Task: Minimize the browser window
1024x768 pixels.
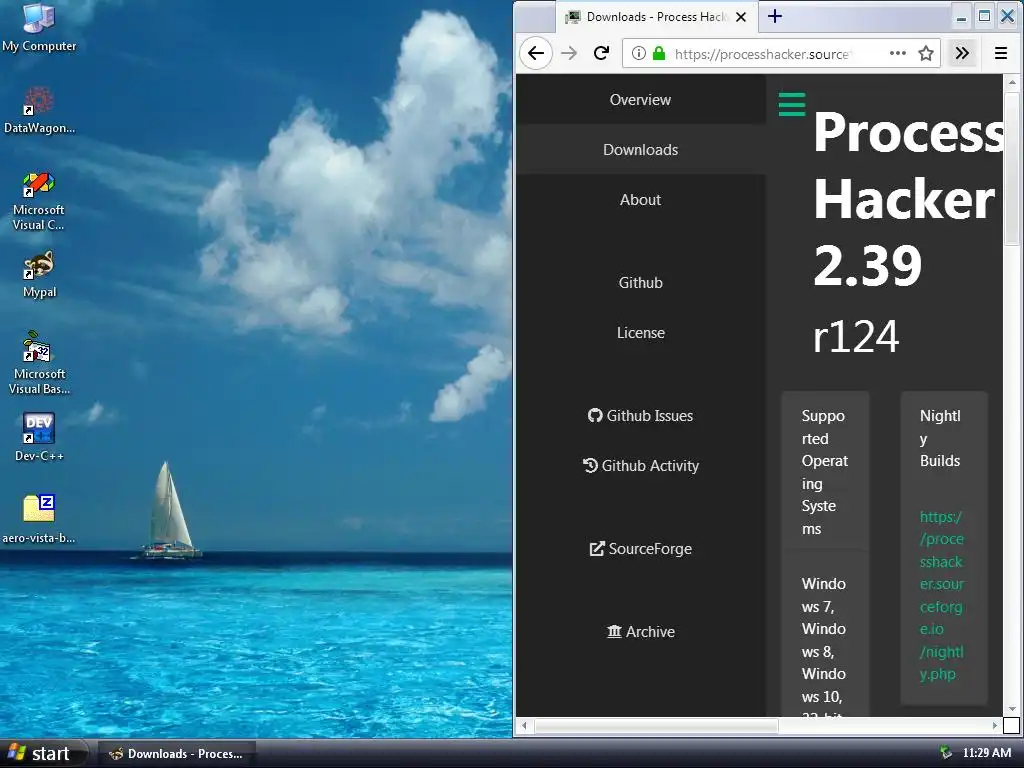Action: click(961, 17)
